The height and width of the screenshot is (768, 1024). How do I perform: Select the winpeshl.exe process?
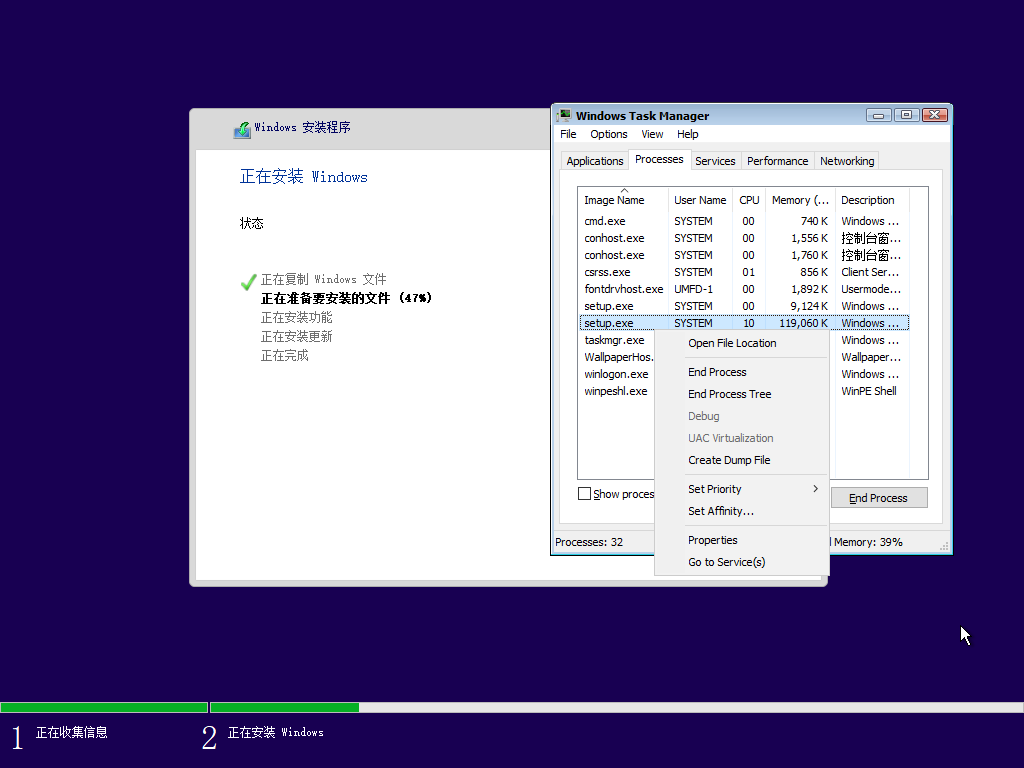[616, 391]
